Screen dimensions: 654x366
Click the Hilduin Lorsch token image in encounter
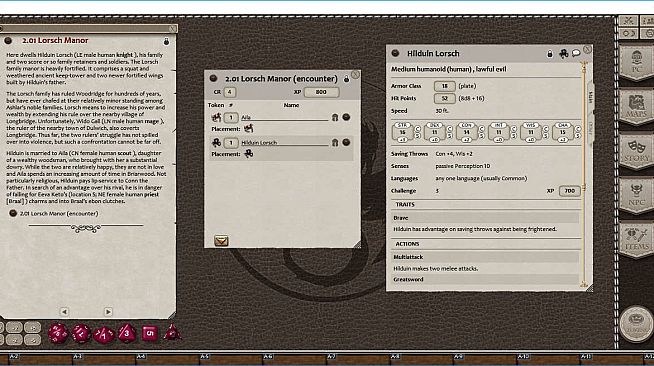point(216,143)
